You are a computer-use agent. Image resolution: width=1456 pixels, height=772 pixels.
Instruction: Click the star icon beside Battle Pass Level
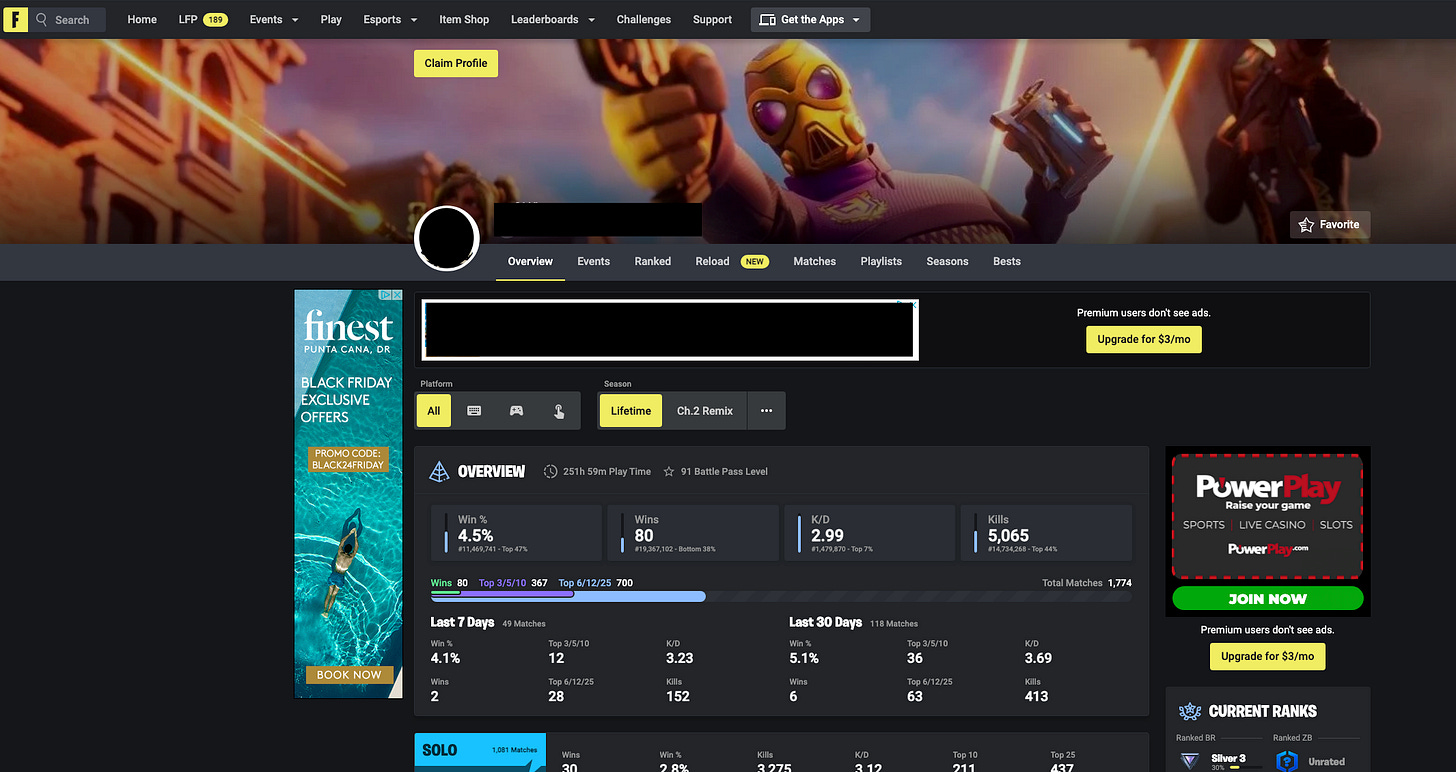[x=669, y=471]
